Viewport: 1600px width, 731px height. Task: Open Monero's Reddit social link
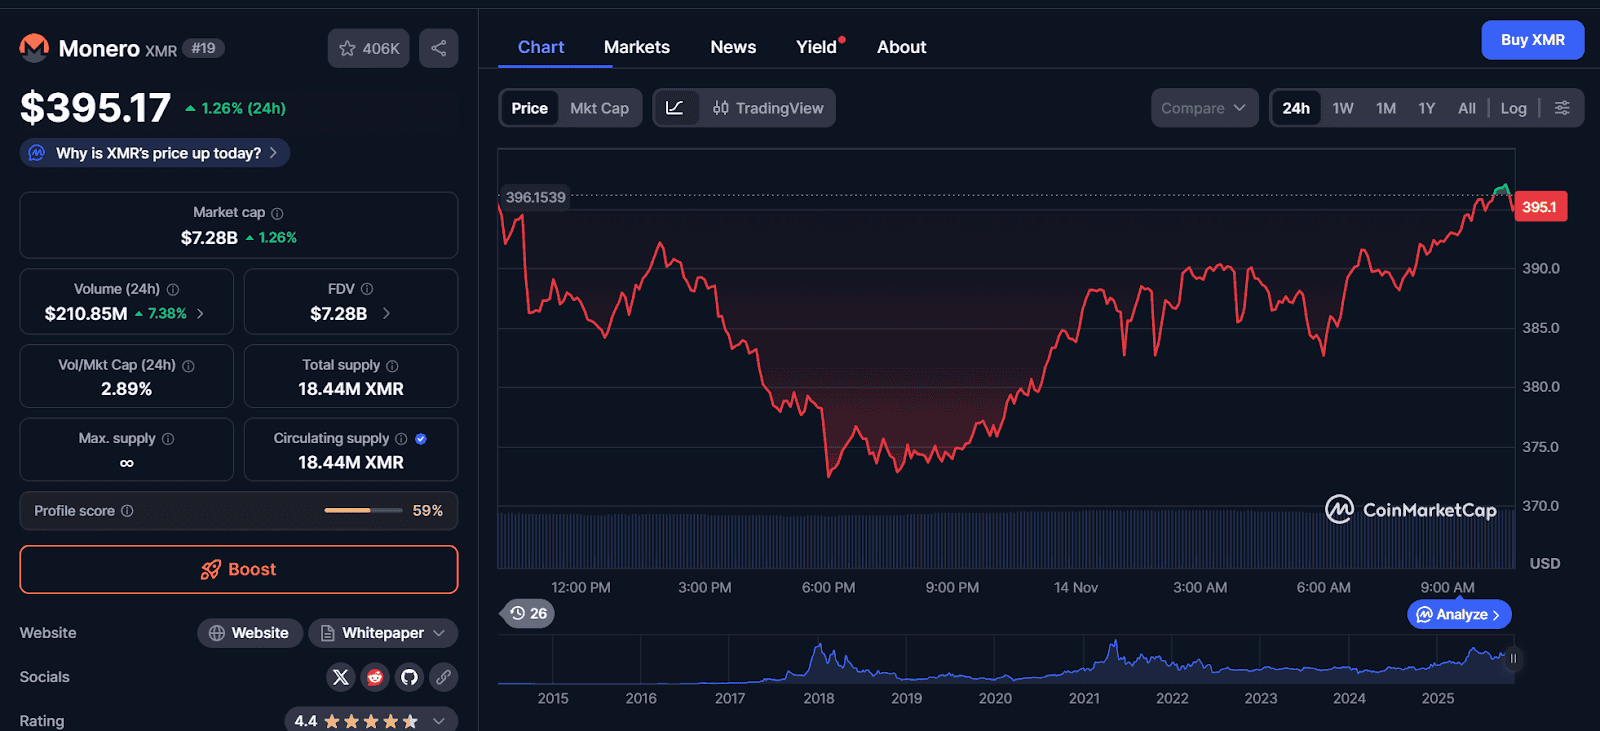375,677
